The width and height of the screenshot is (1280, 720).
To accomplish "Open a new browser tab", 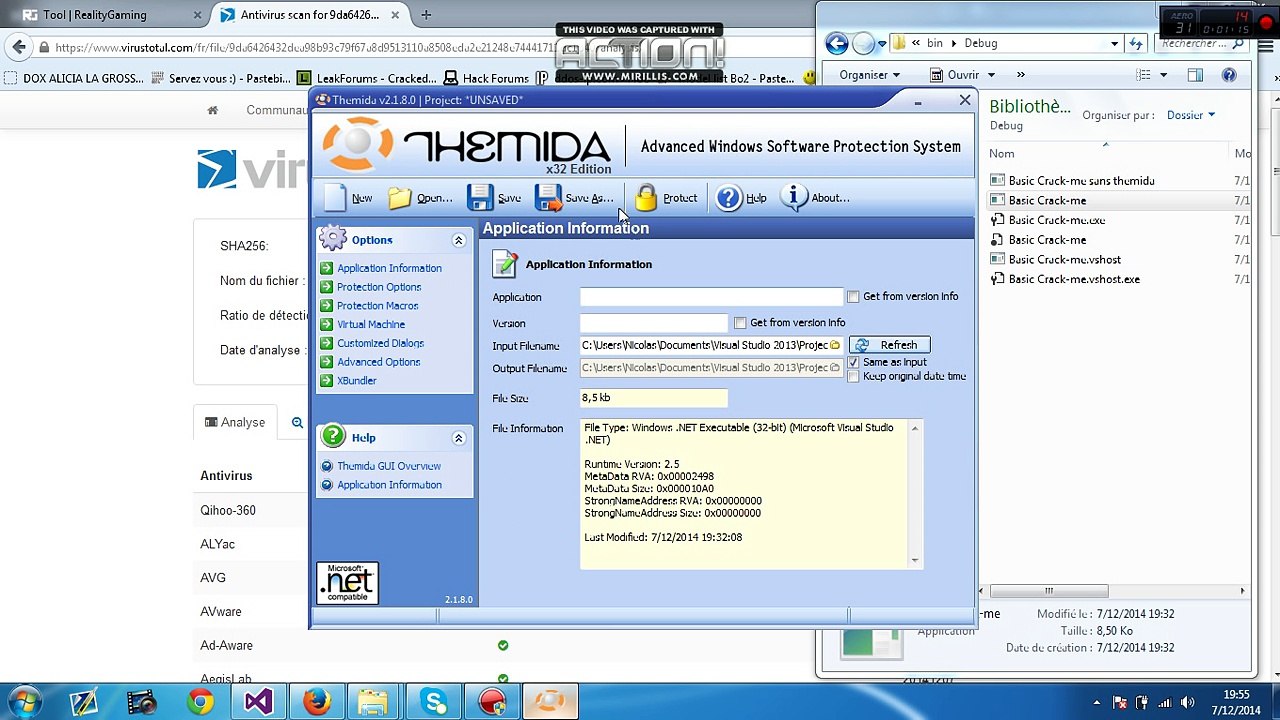I will [x=426, y=15].
